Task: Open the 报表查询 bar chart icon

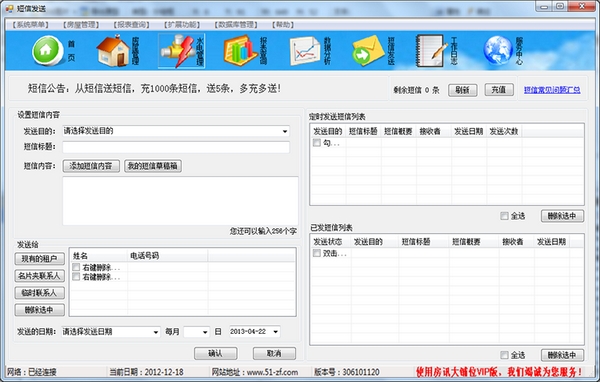Action: click(x=241, y=51)
